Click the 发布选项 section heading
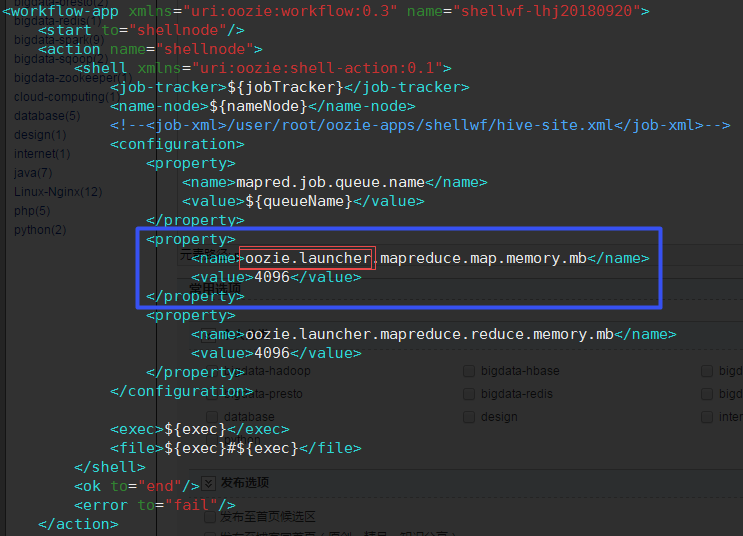 (x=245, y=482)
